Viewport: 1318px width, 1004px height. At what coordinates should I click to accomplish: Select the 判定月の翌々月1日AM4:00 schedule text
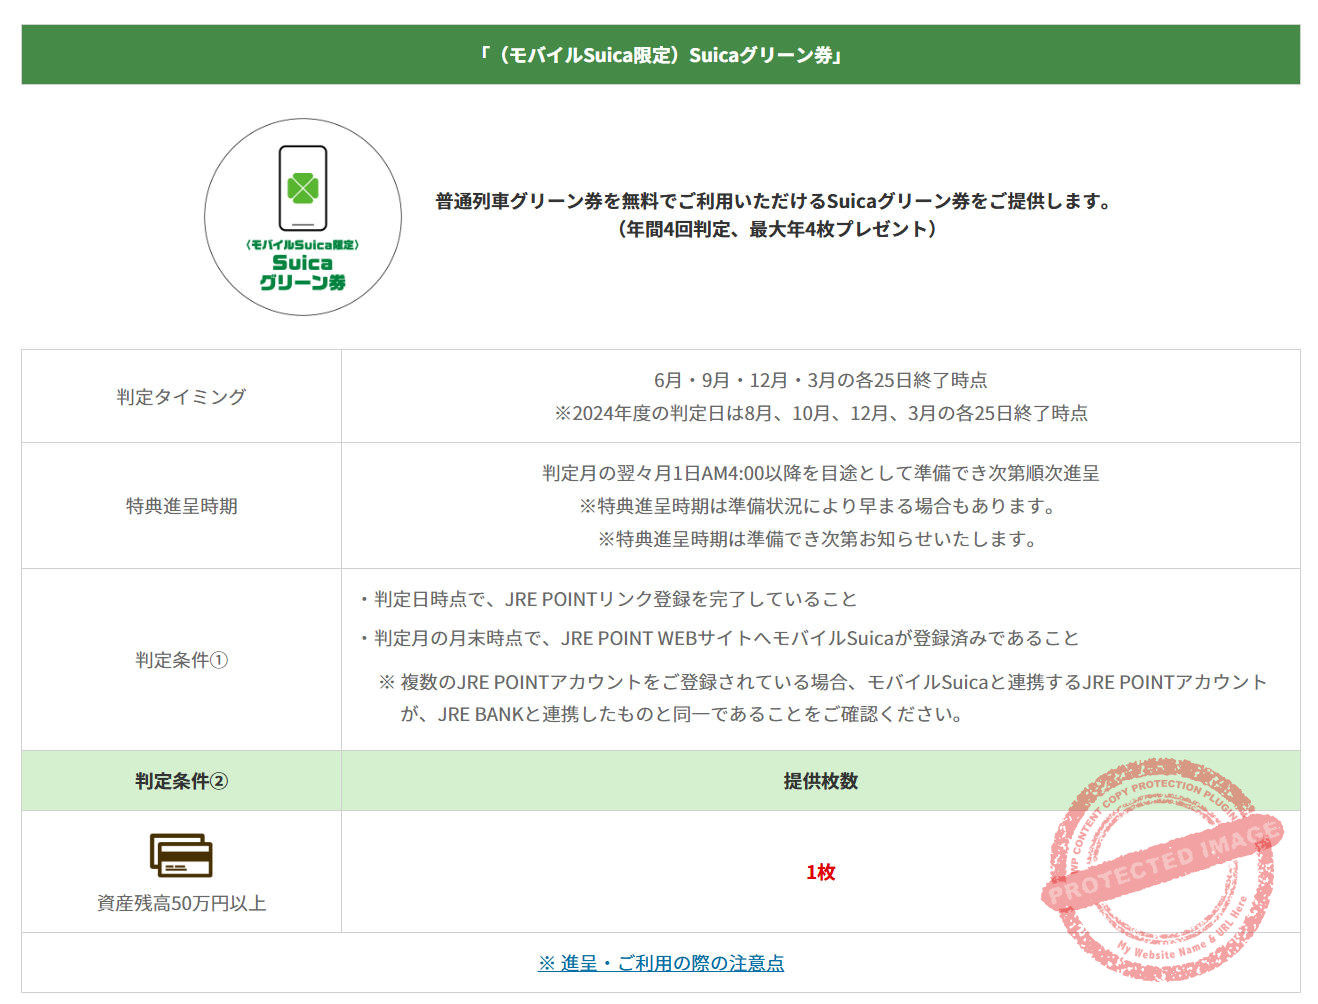[x=818, y=473]
